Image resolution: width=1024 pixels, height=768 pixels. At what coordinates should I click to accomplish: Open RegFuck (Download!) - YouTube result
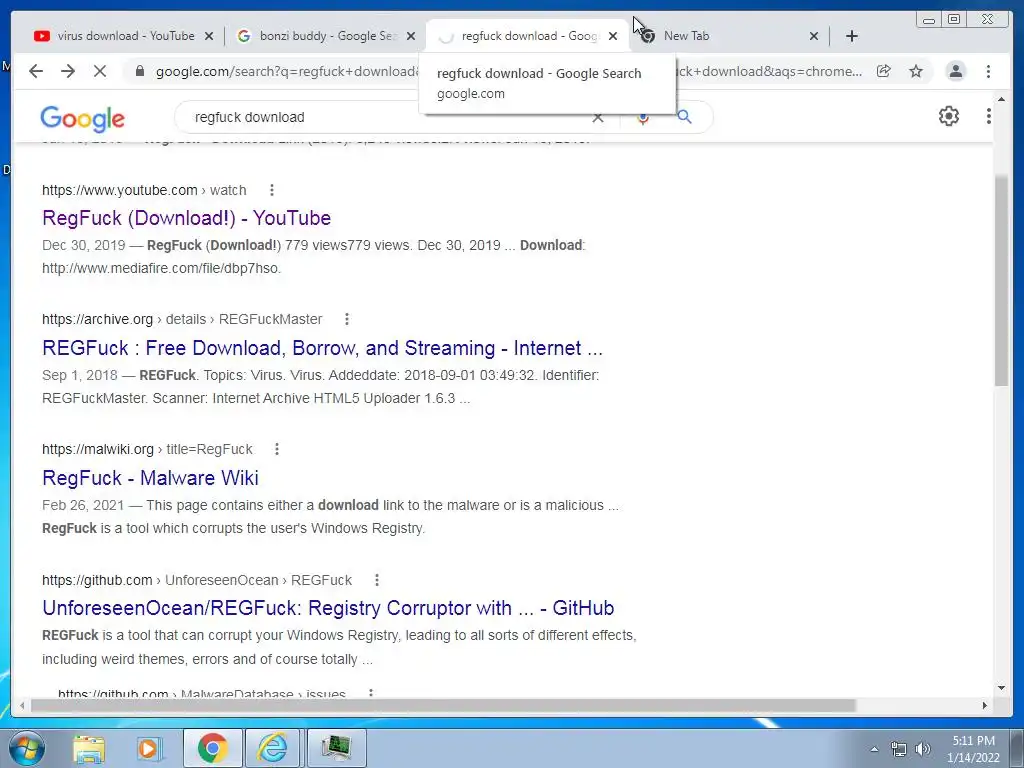pyautogui.click(x=186, y=218)
